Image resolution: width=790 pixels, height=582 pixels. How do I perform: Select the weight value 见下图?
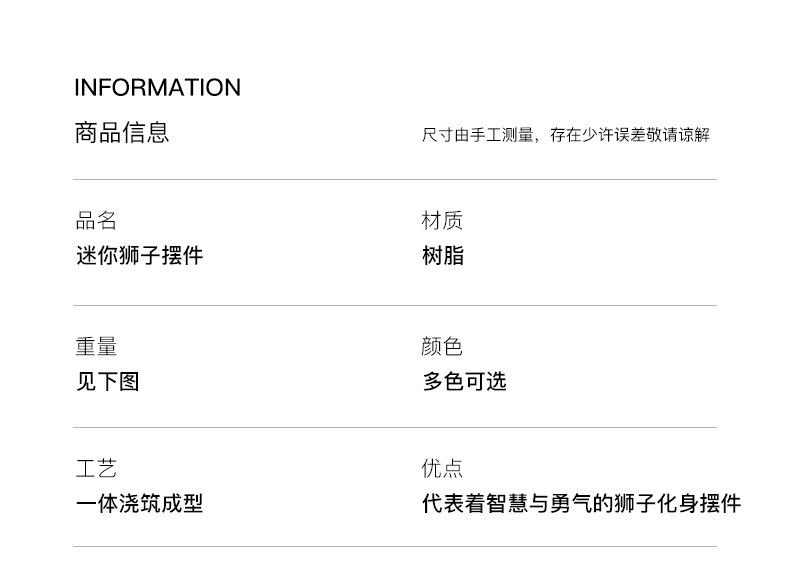(x=108, y=381)
